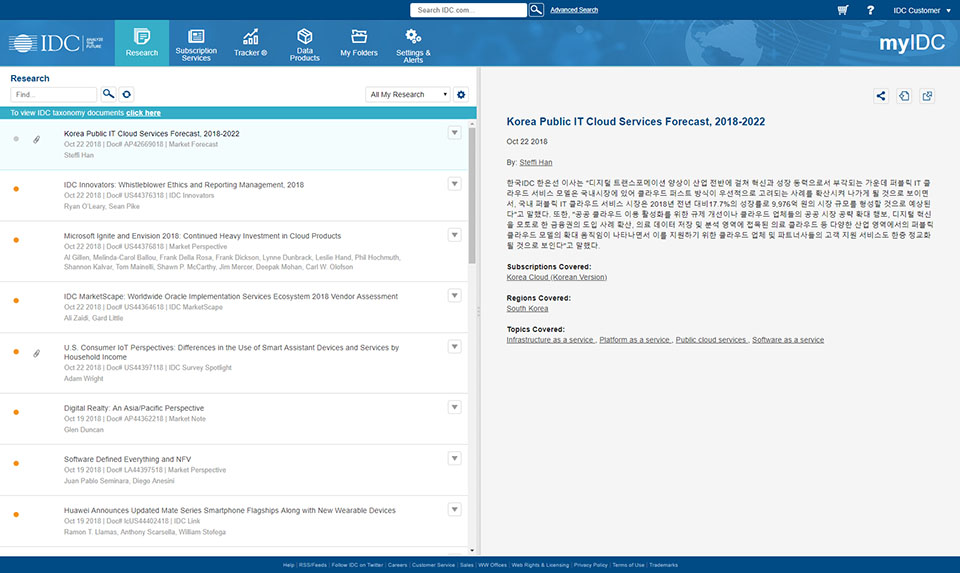
Task: Expand the IDC Customer account menu
Action: 921,10
